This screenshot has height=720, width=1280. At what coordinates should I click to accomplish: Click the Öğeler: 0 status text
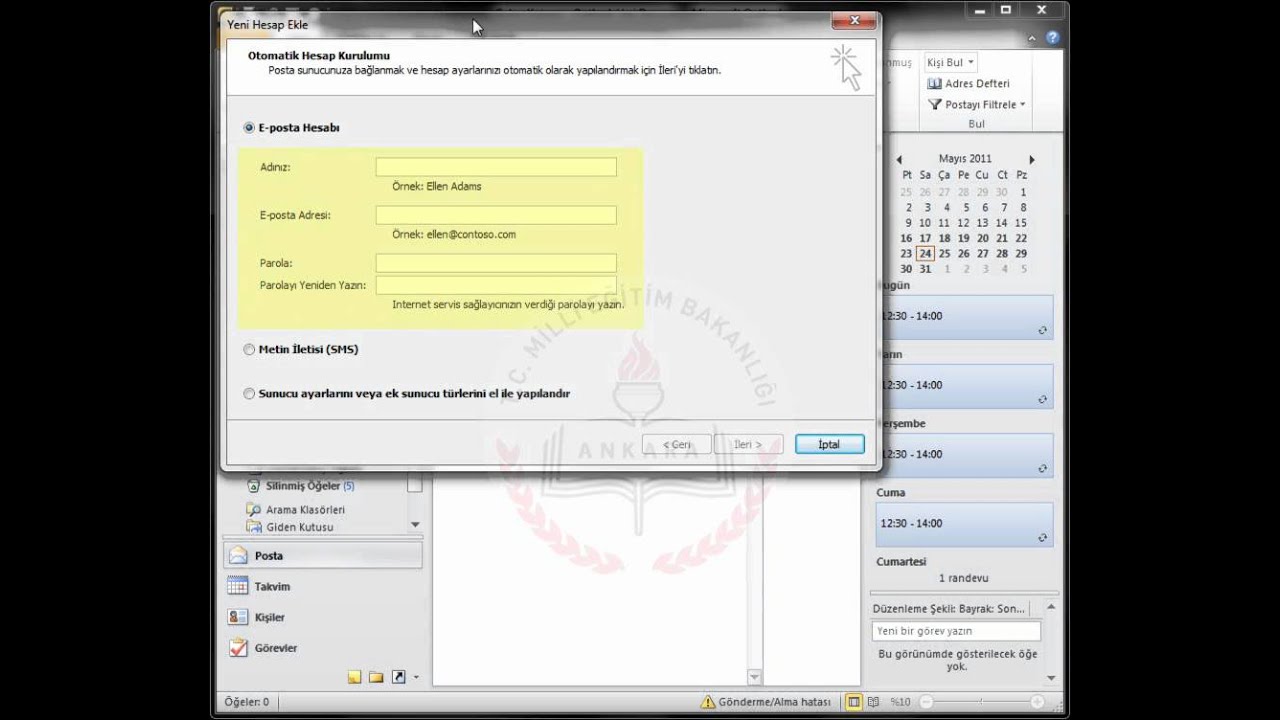[246, 702]
